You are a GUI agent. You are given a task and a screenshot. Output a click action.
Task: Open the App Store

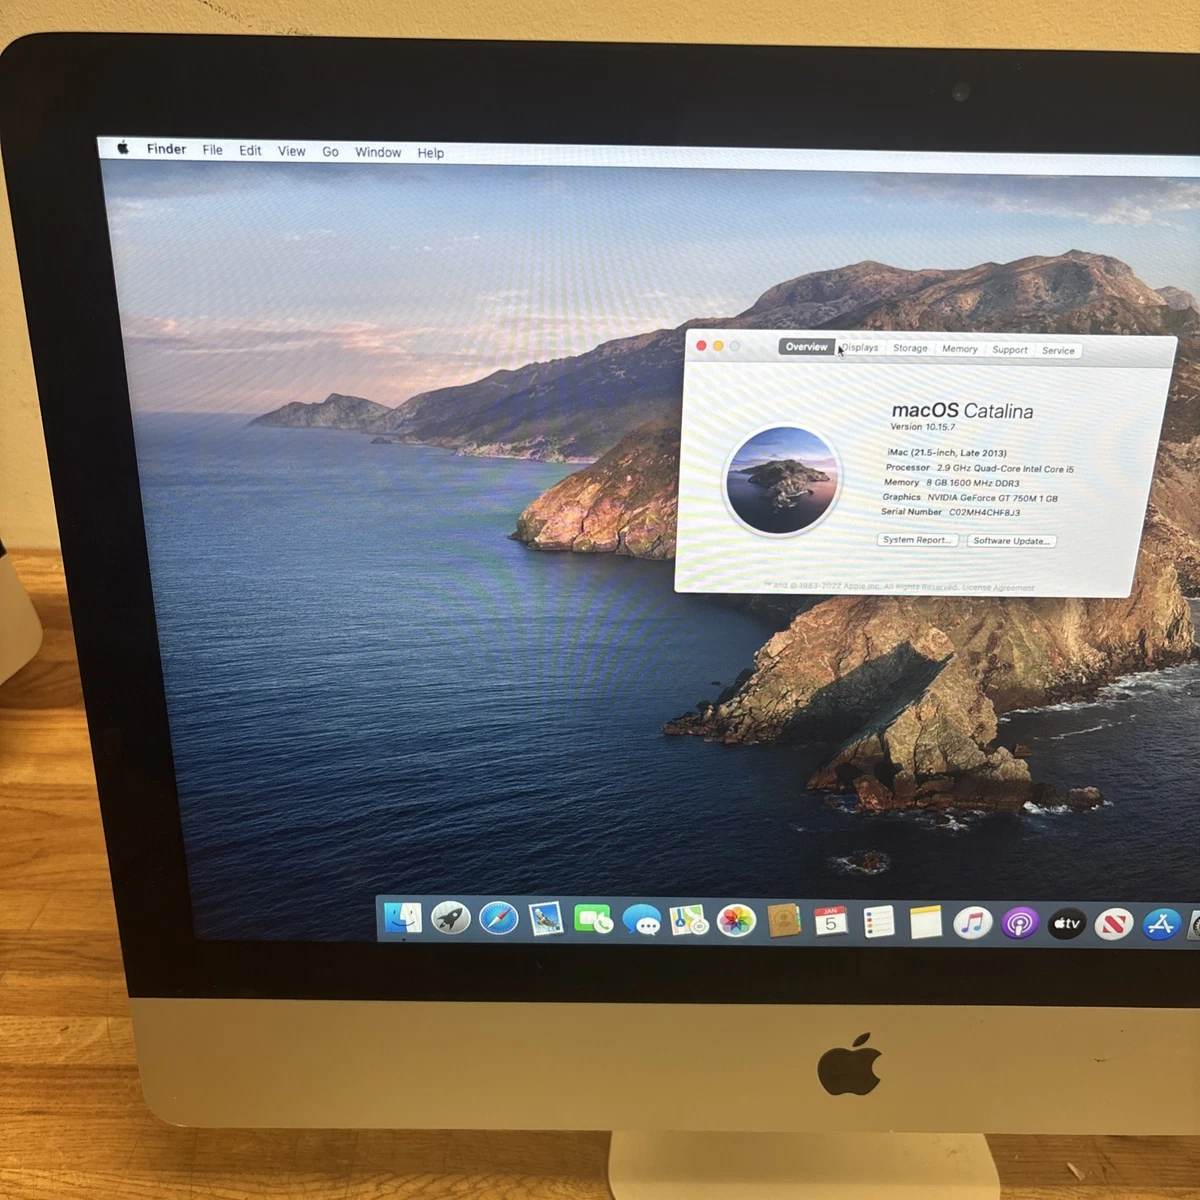click(1160, 922)
